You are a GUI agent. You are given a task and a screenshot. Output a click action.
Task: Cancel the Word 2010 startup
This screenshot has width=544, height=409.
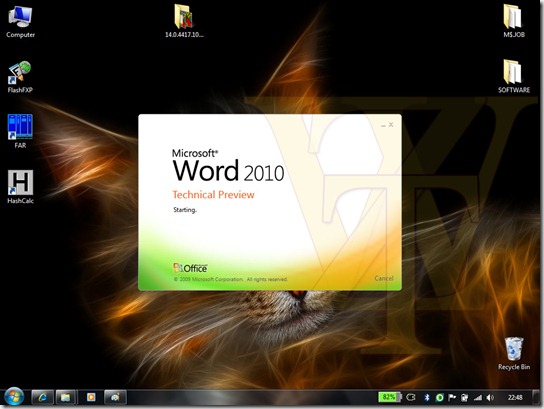click(x=384, y=278)
